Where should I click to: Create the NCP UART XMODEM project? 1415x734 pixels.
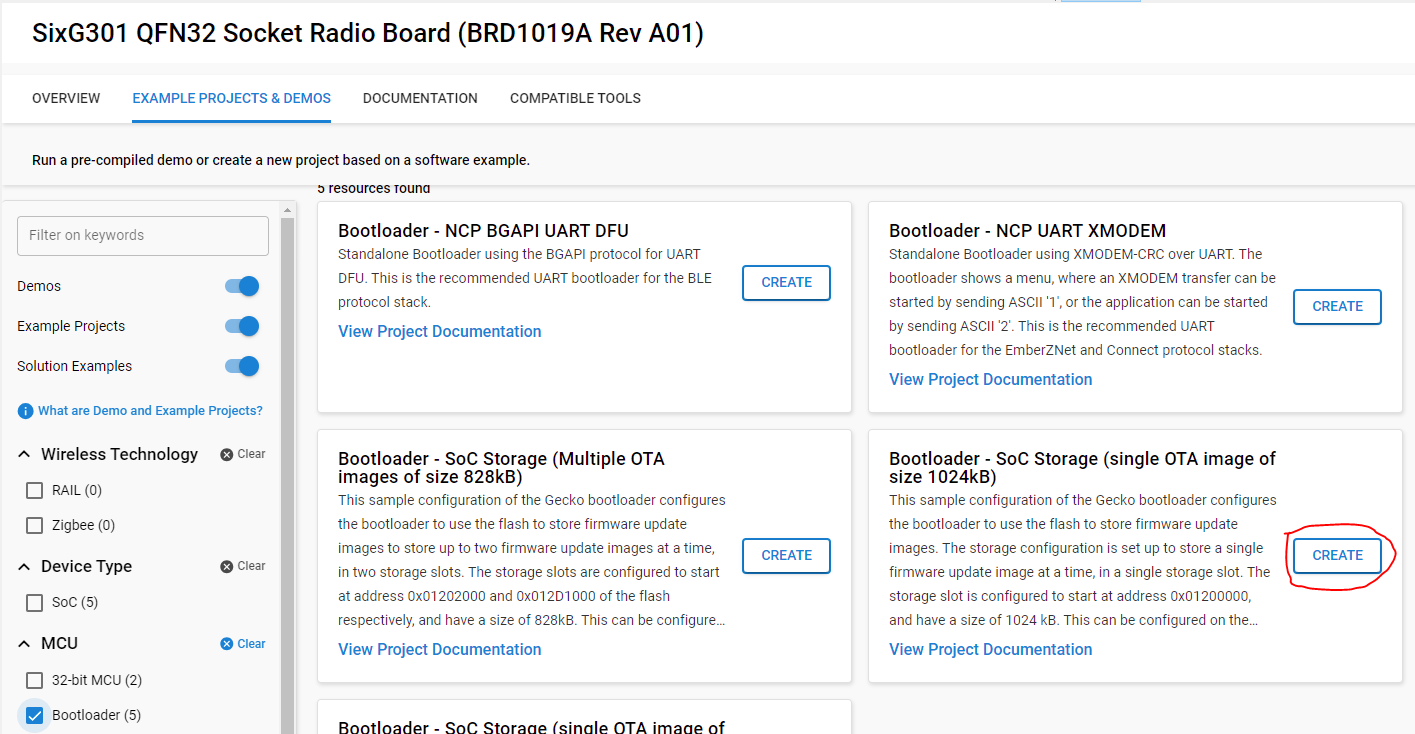[x=1337, y=307]
